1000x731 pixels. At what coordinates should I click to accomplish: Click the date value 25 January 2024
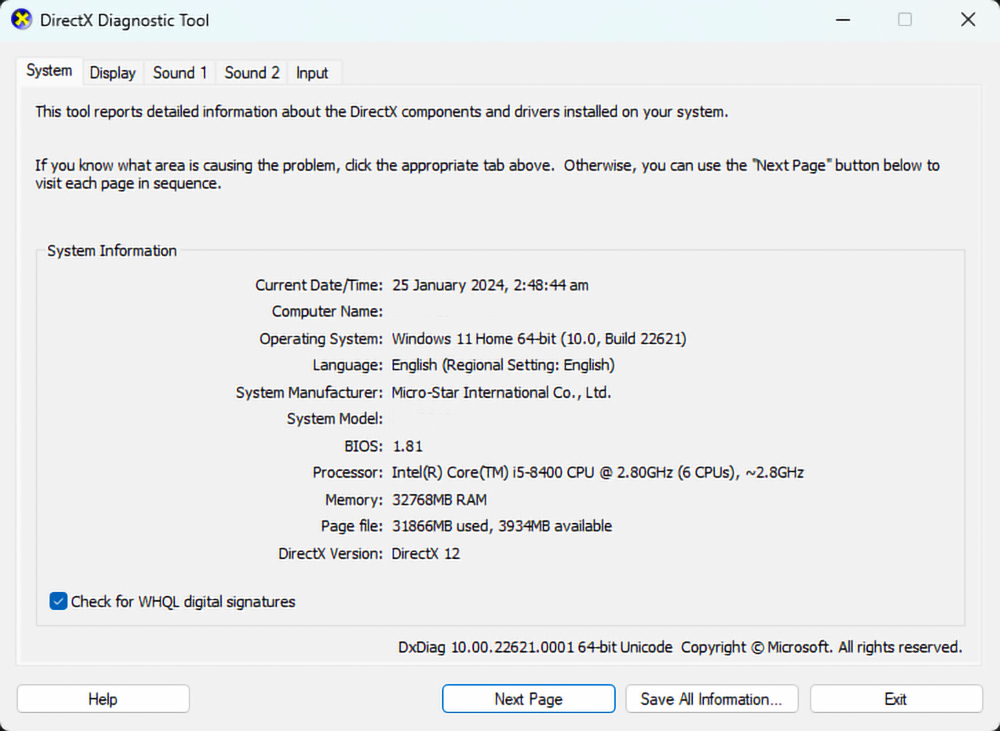point(490,285)
